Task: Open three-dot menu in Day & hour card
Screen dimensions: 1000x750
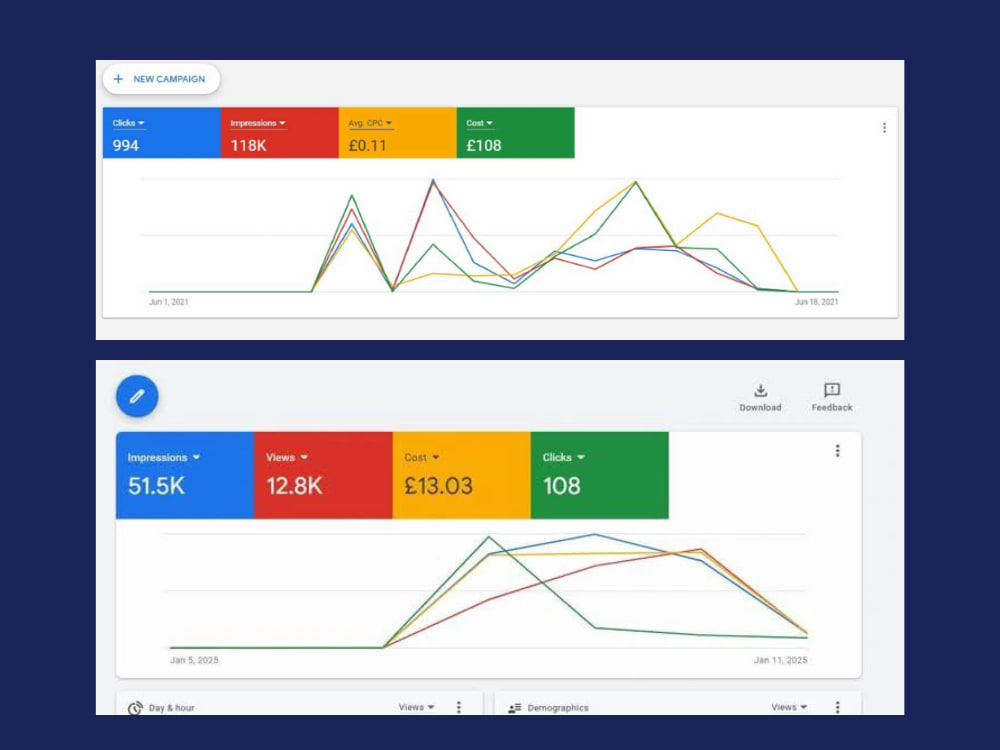Action: point(459,707)
